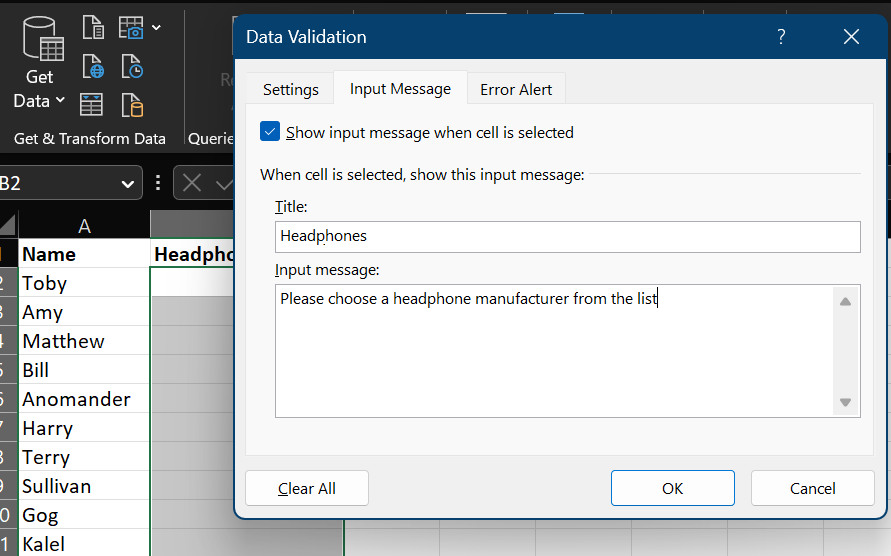Click the Existing Connections icon
The image size is (891, 556).
click(132, 105)
